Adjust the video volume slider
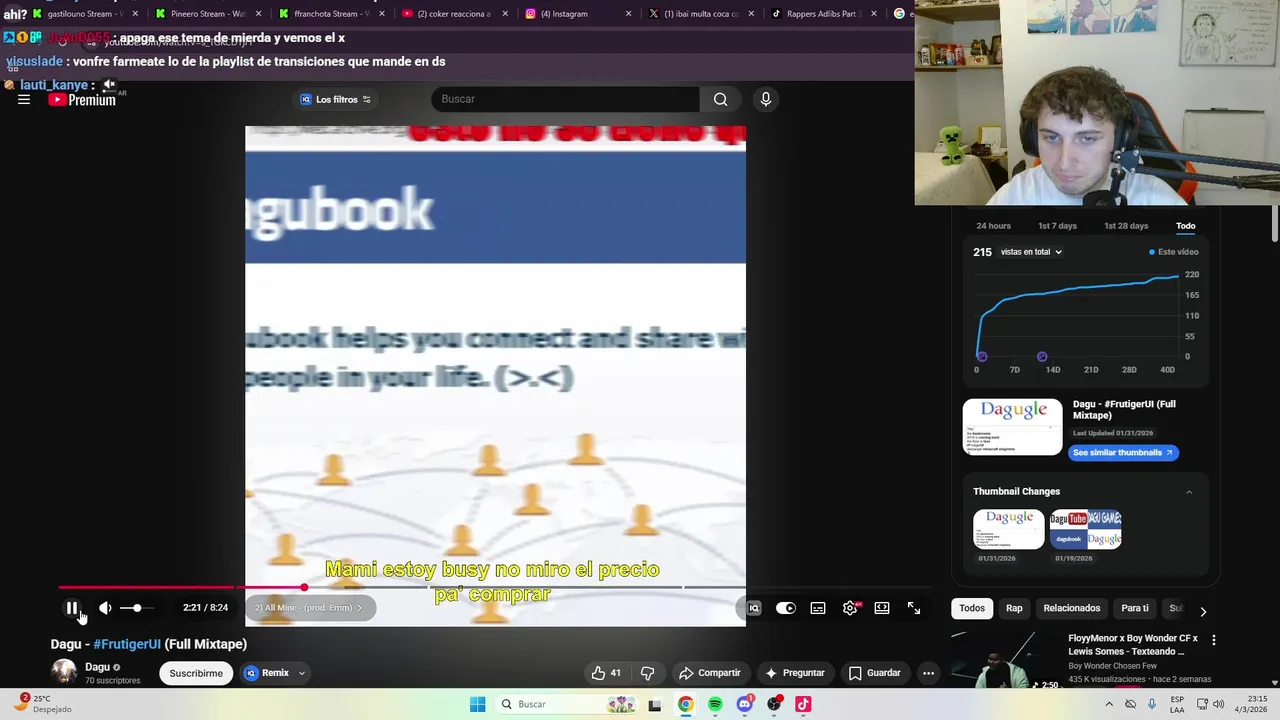This screenshot has width=1280, height=720. [x=137, y=608]
